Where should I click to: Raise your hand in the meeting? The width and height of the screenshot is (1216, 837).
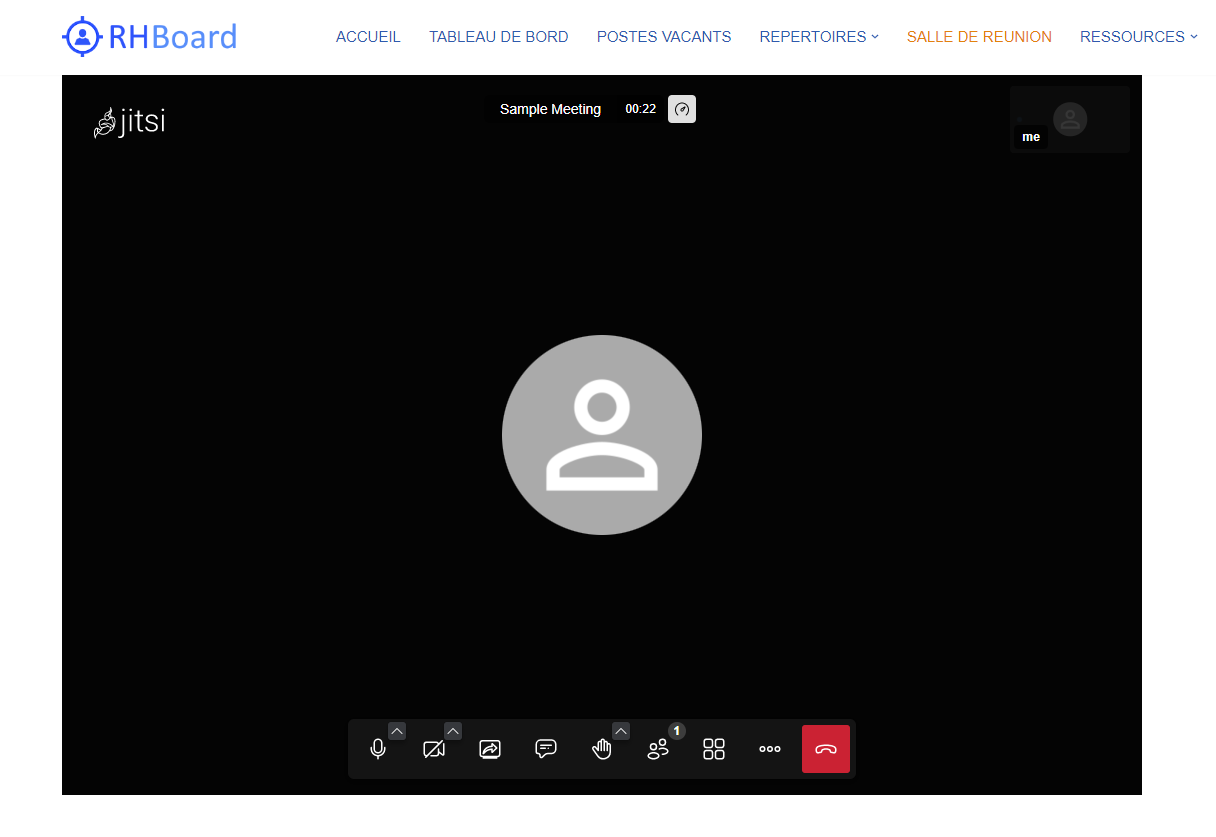point(601,749)
